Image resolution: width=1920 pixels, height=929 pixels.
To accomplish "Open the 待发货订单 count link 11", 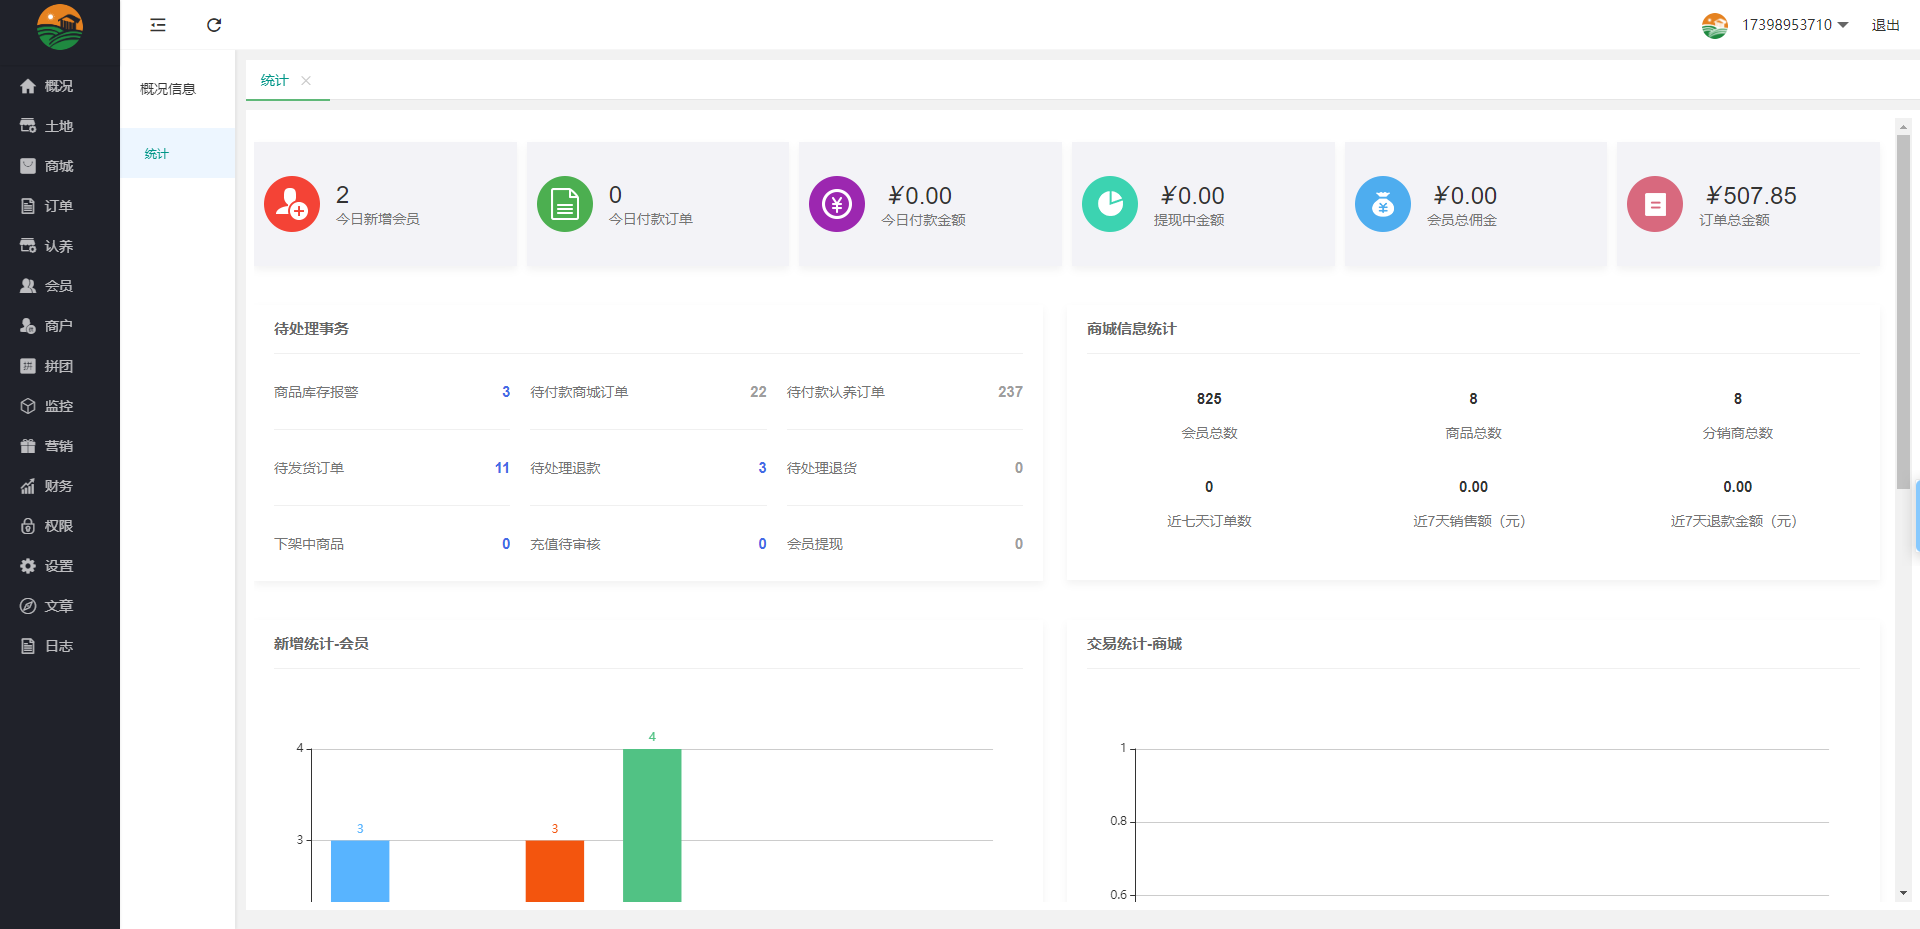I will (502, 468).
